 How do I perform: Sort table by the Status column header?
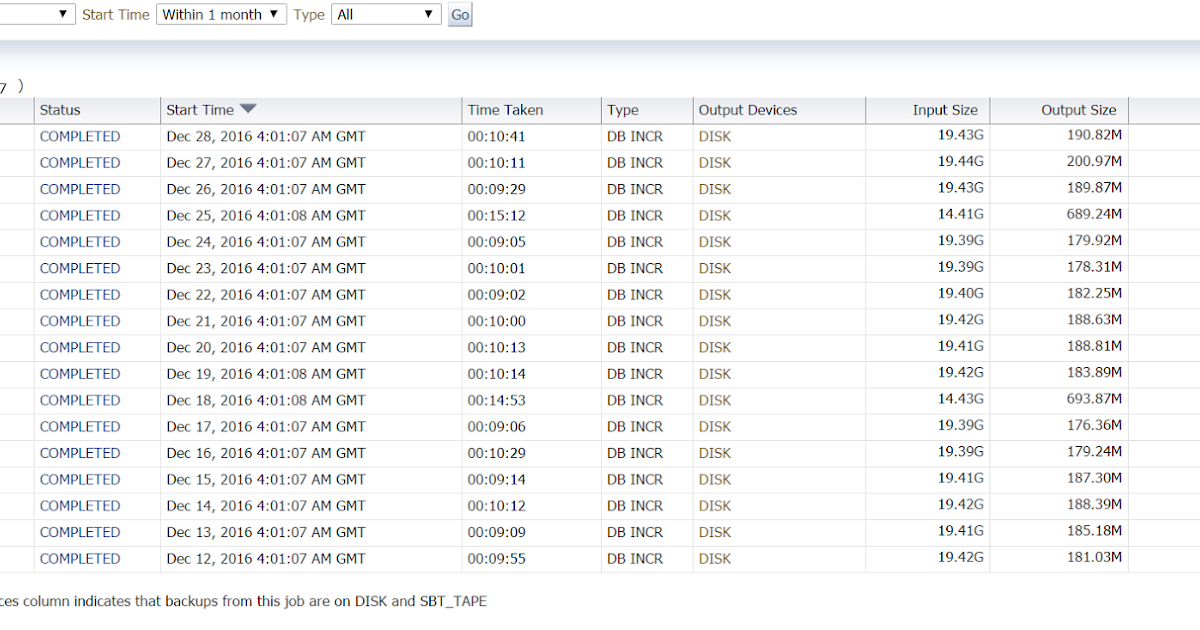[x=59, y=110]
